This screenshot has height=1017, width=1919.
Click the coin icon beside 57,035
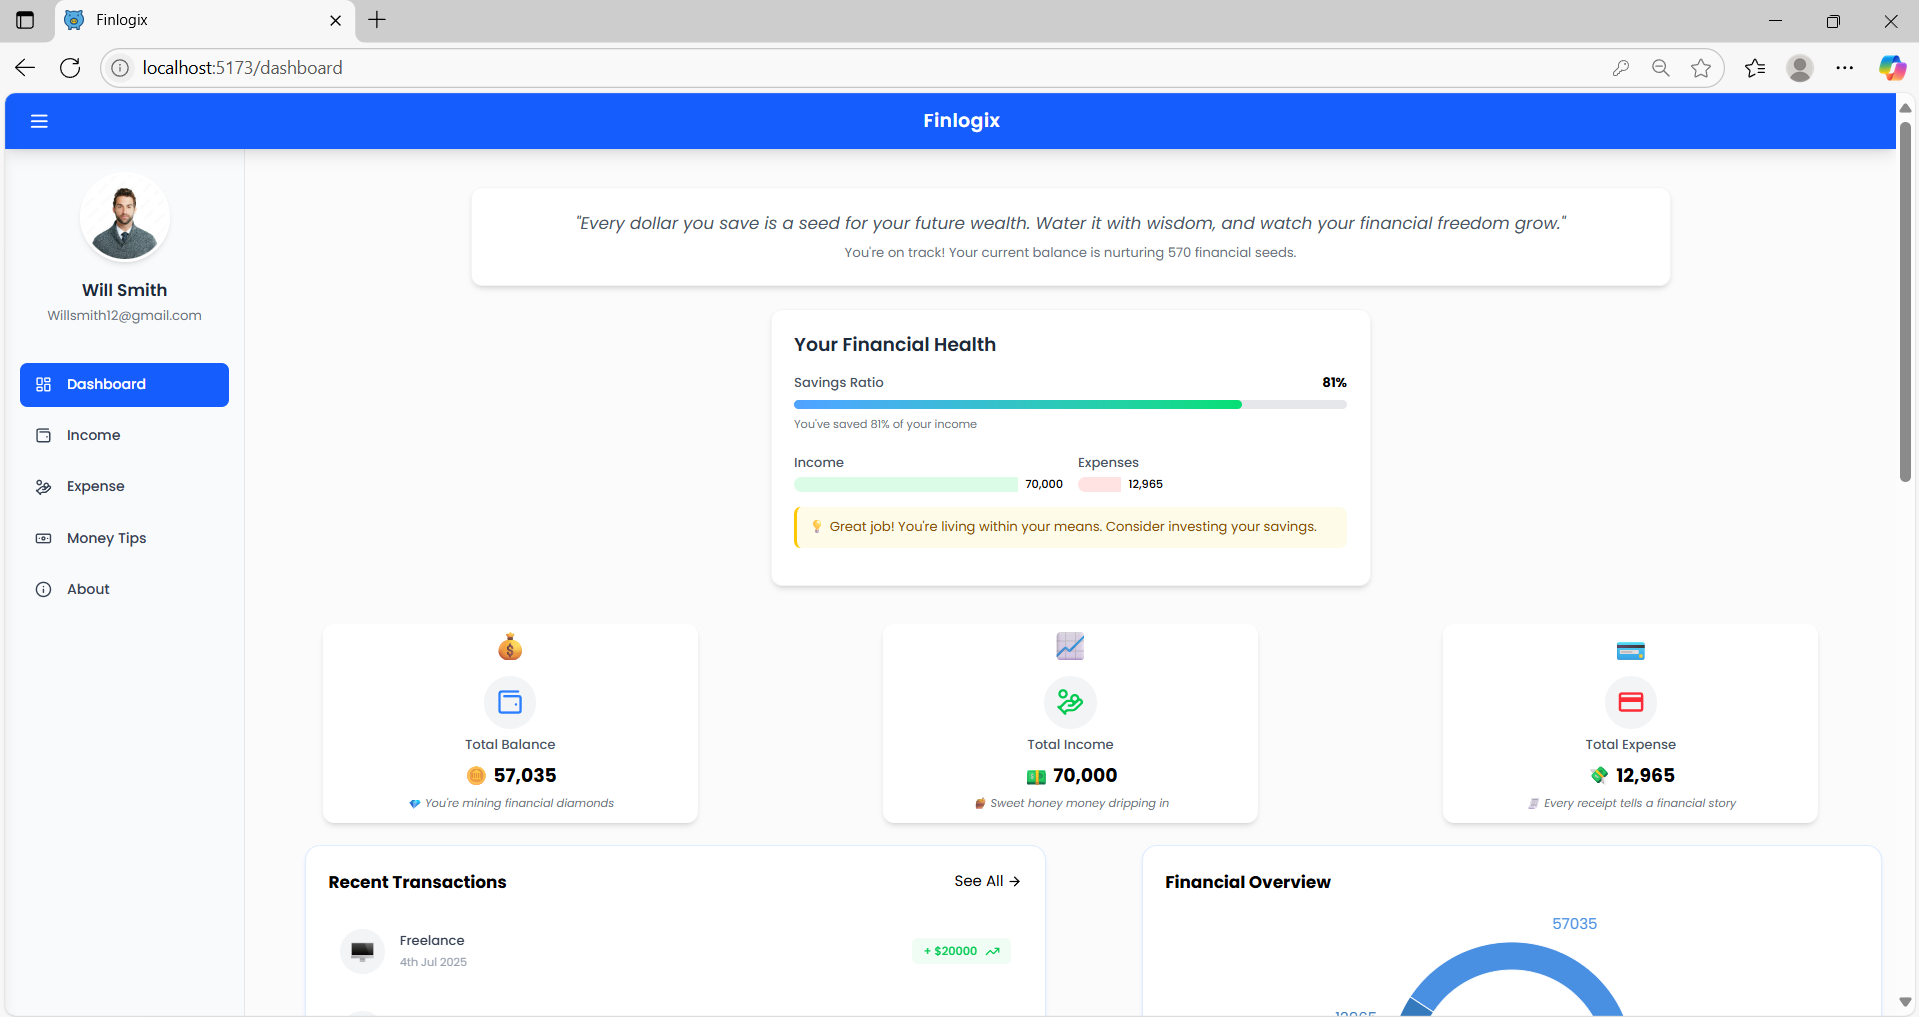[x=476, y=775]
